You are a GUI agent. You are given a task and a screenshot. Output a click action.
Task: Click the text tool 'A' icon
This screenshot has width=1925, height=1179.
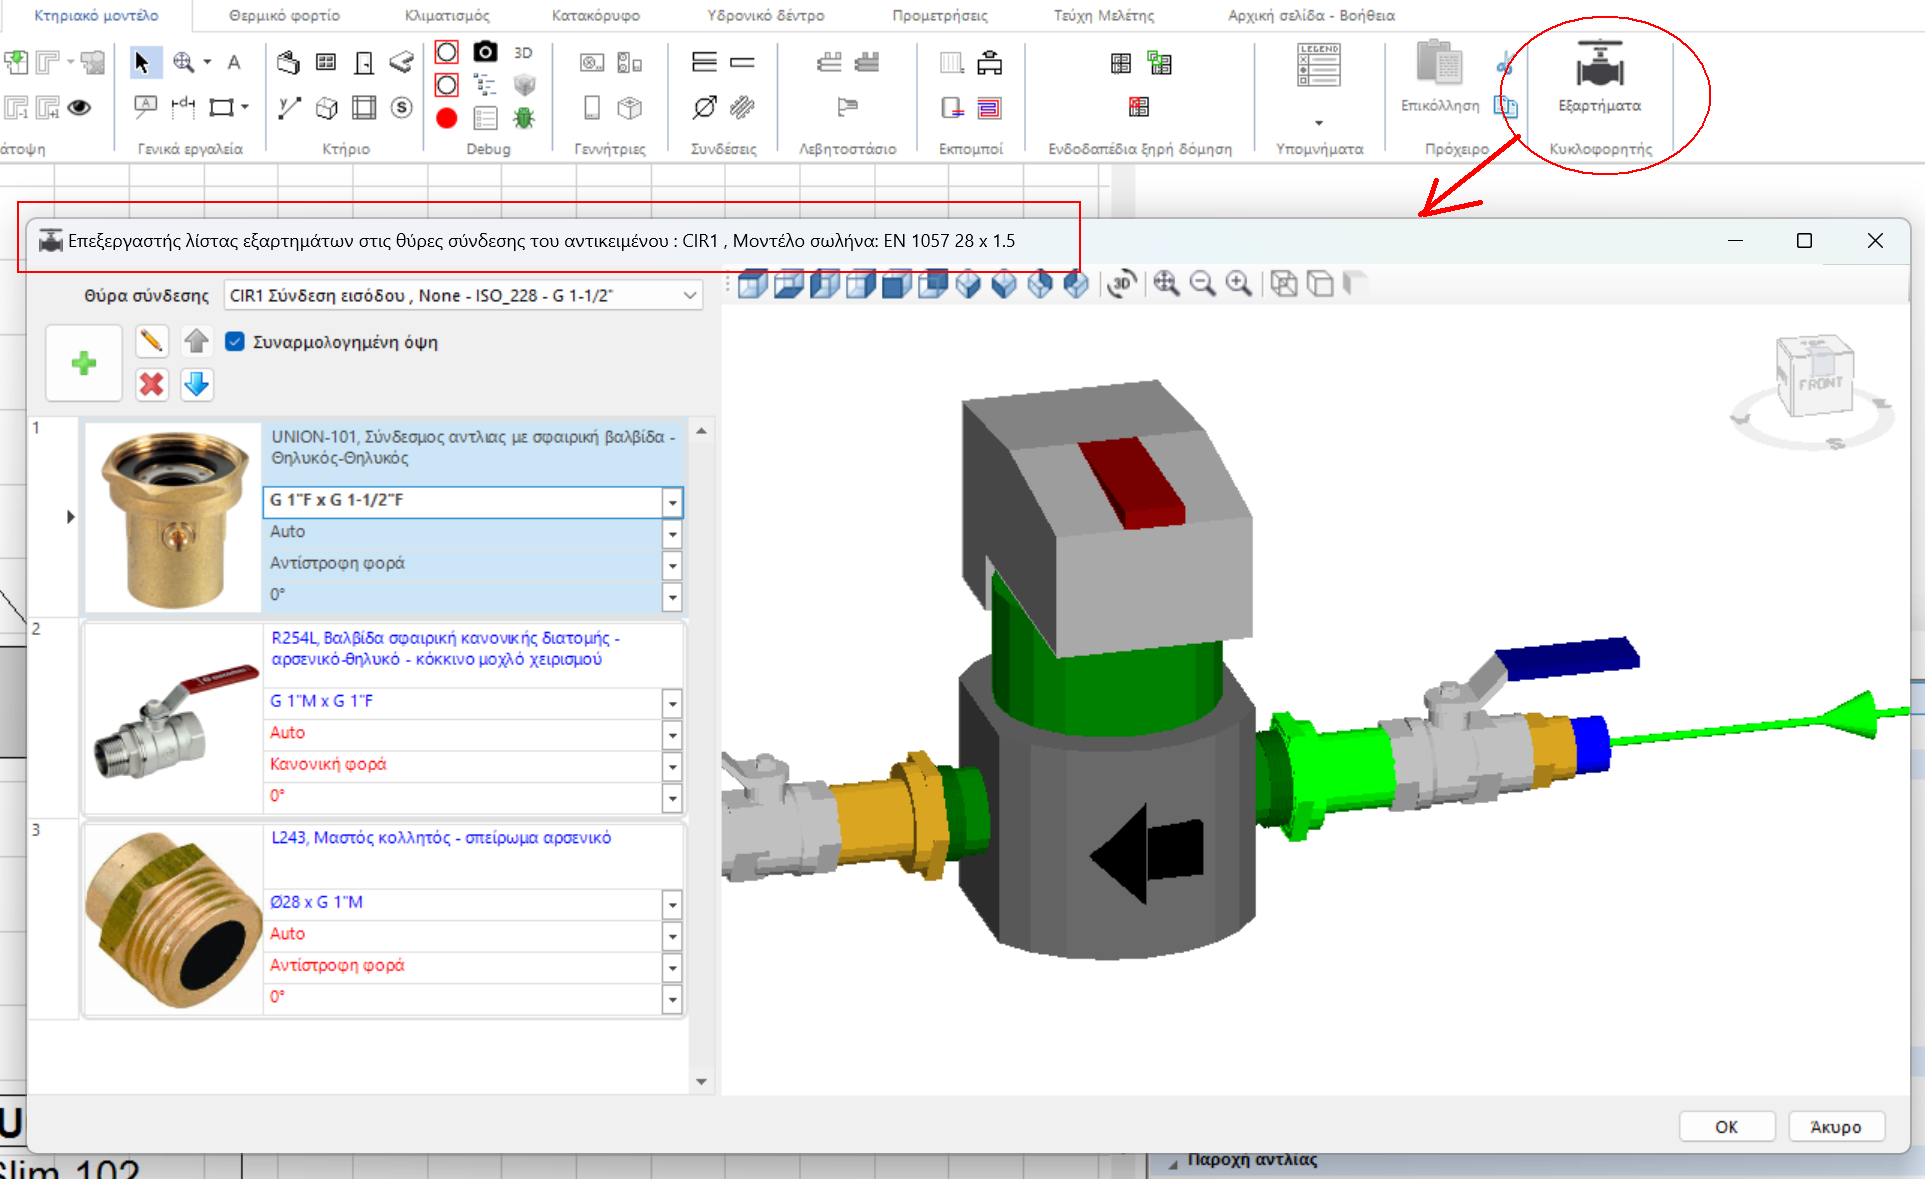[234, 62]
